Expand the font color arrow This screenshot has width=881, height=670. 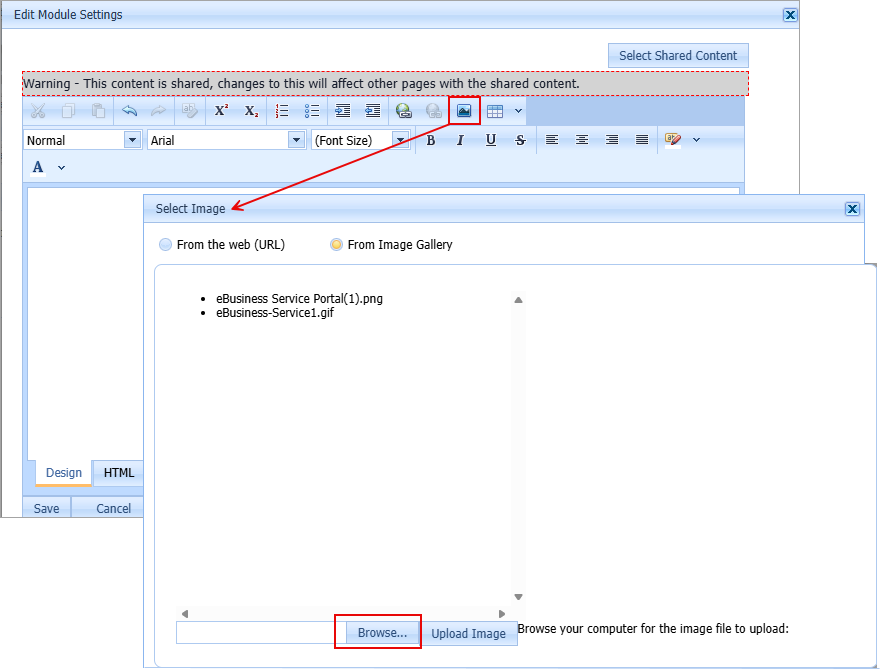tap(62, 168)
